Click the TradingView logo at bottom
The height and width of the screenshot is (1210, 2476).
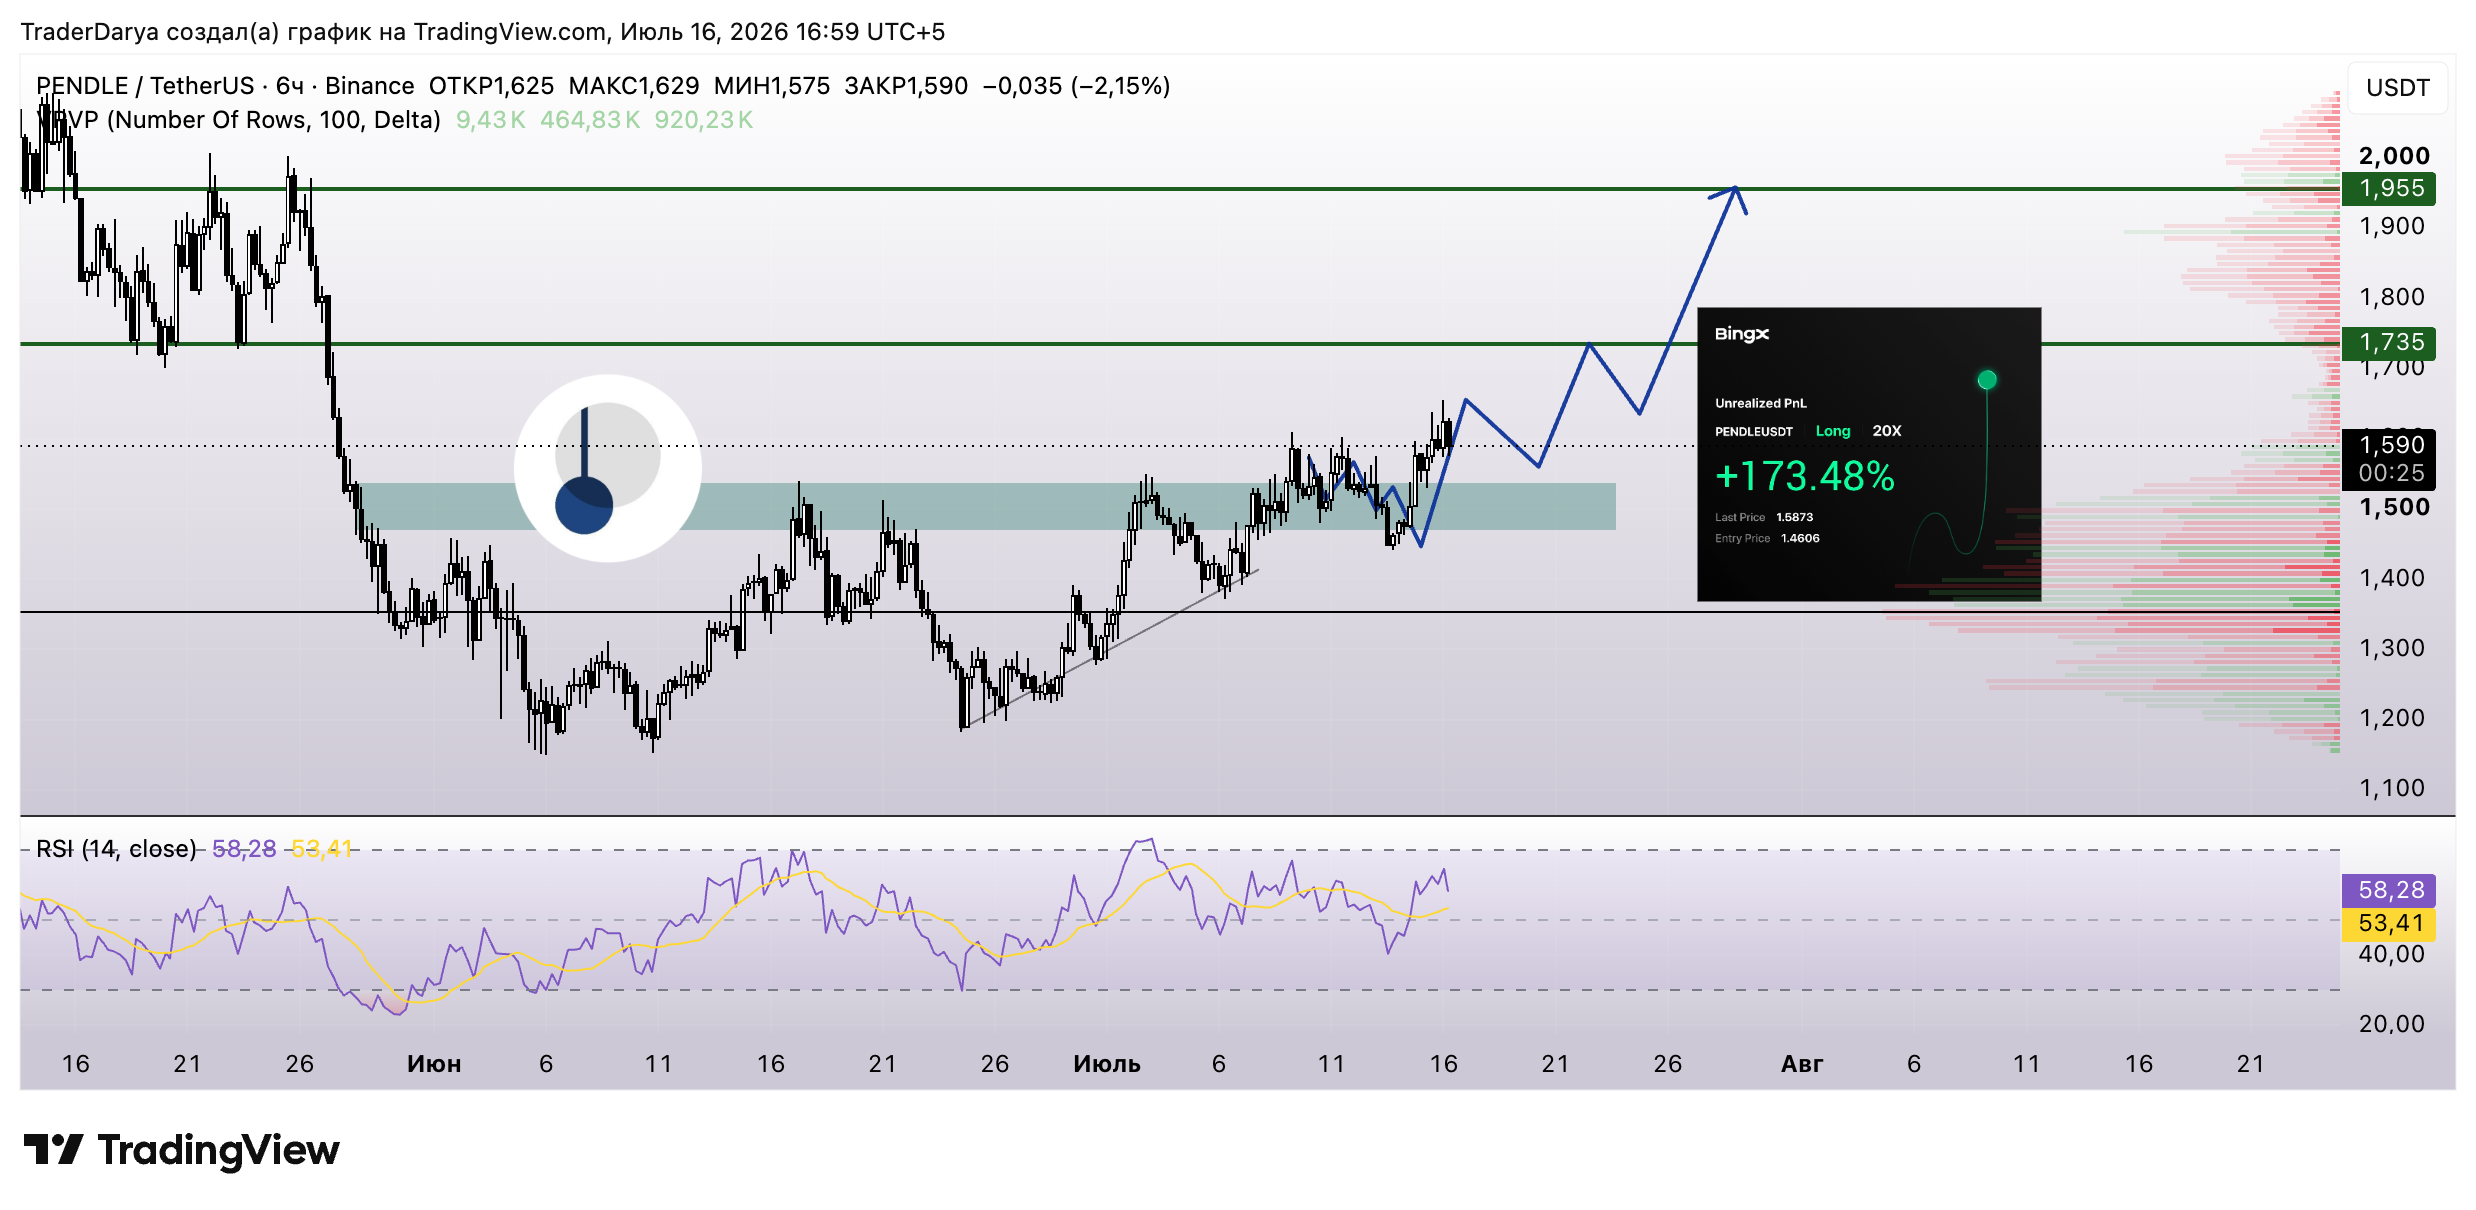(x=181, y=1150)
